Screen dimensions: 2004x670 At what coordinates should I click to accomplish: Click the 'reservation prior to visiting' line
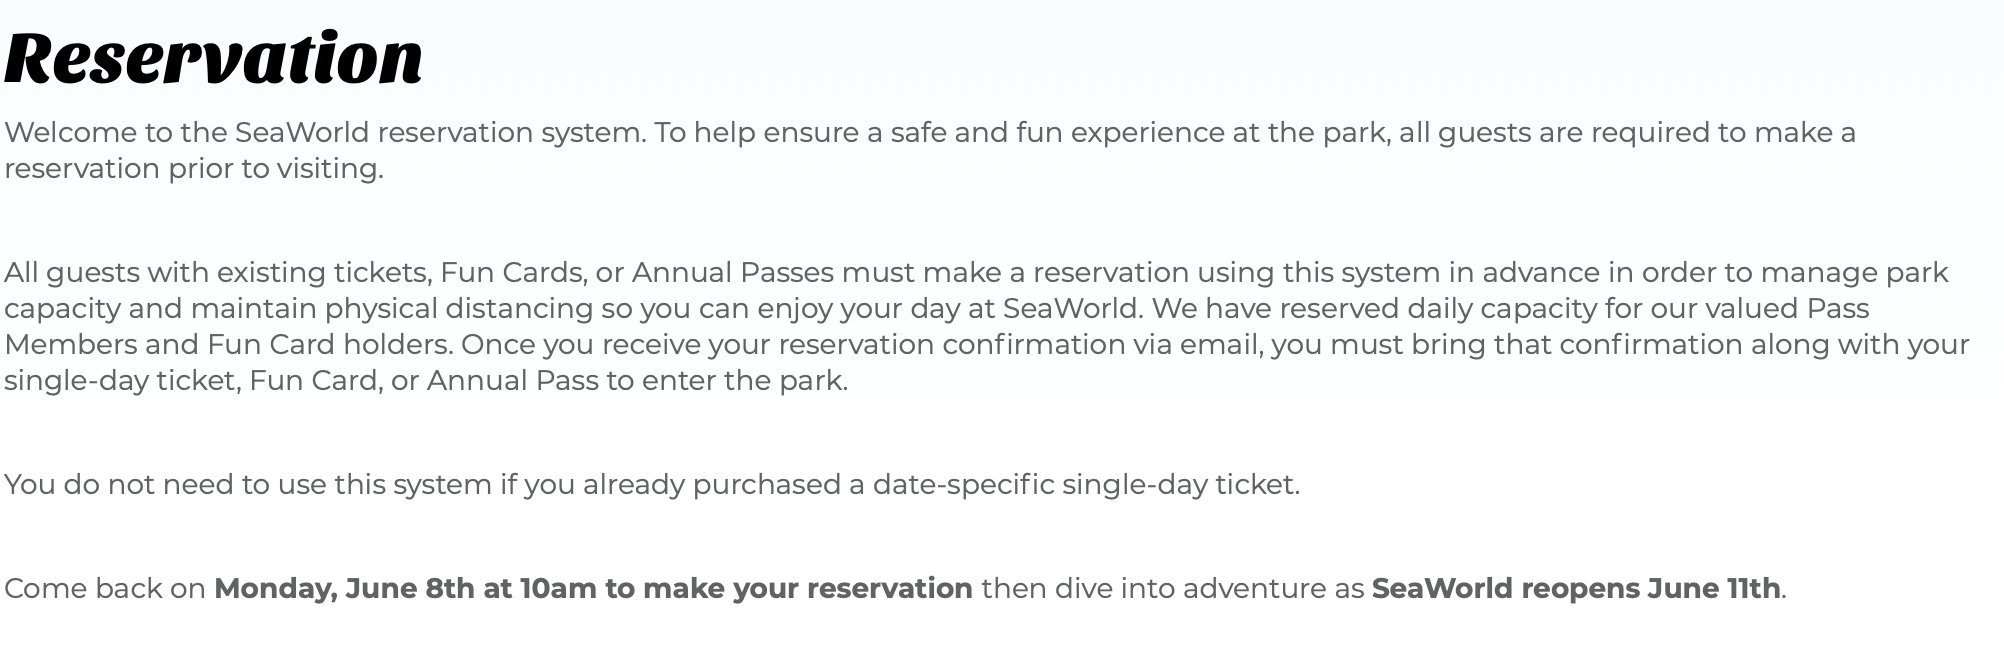pos(194,169)
